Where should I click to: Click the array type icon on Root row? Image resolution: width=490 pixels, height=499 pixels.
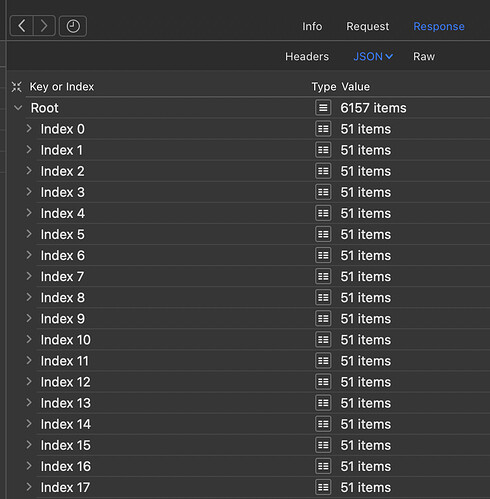tap(323, 108)
